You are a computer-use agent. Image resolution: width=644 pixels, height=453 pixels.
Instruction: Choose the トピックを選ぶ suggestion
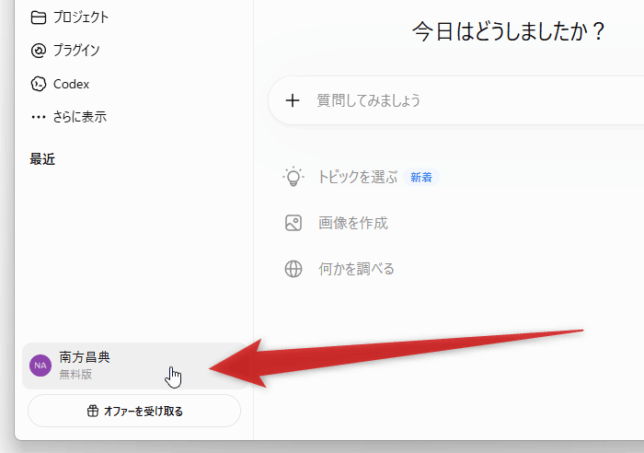point(358,177)
